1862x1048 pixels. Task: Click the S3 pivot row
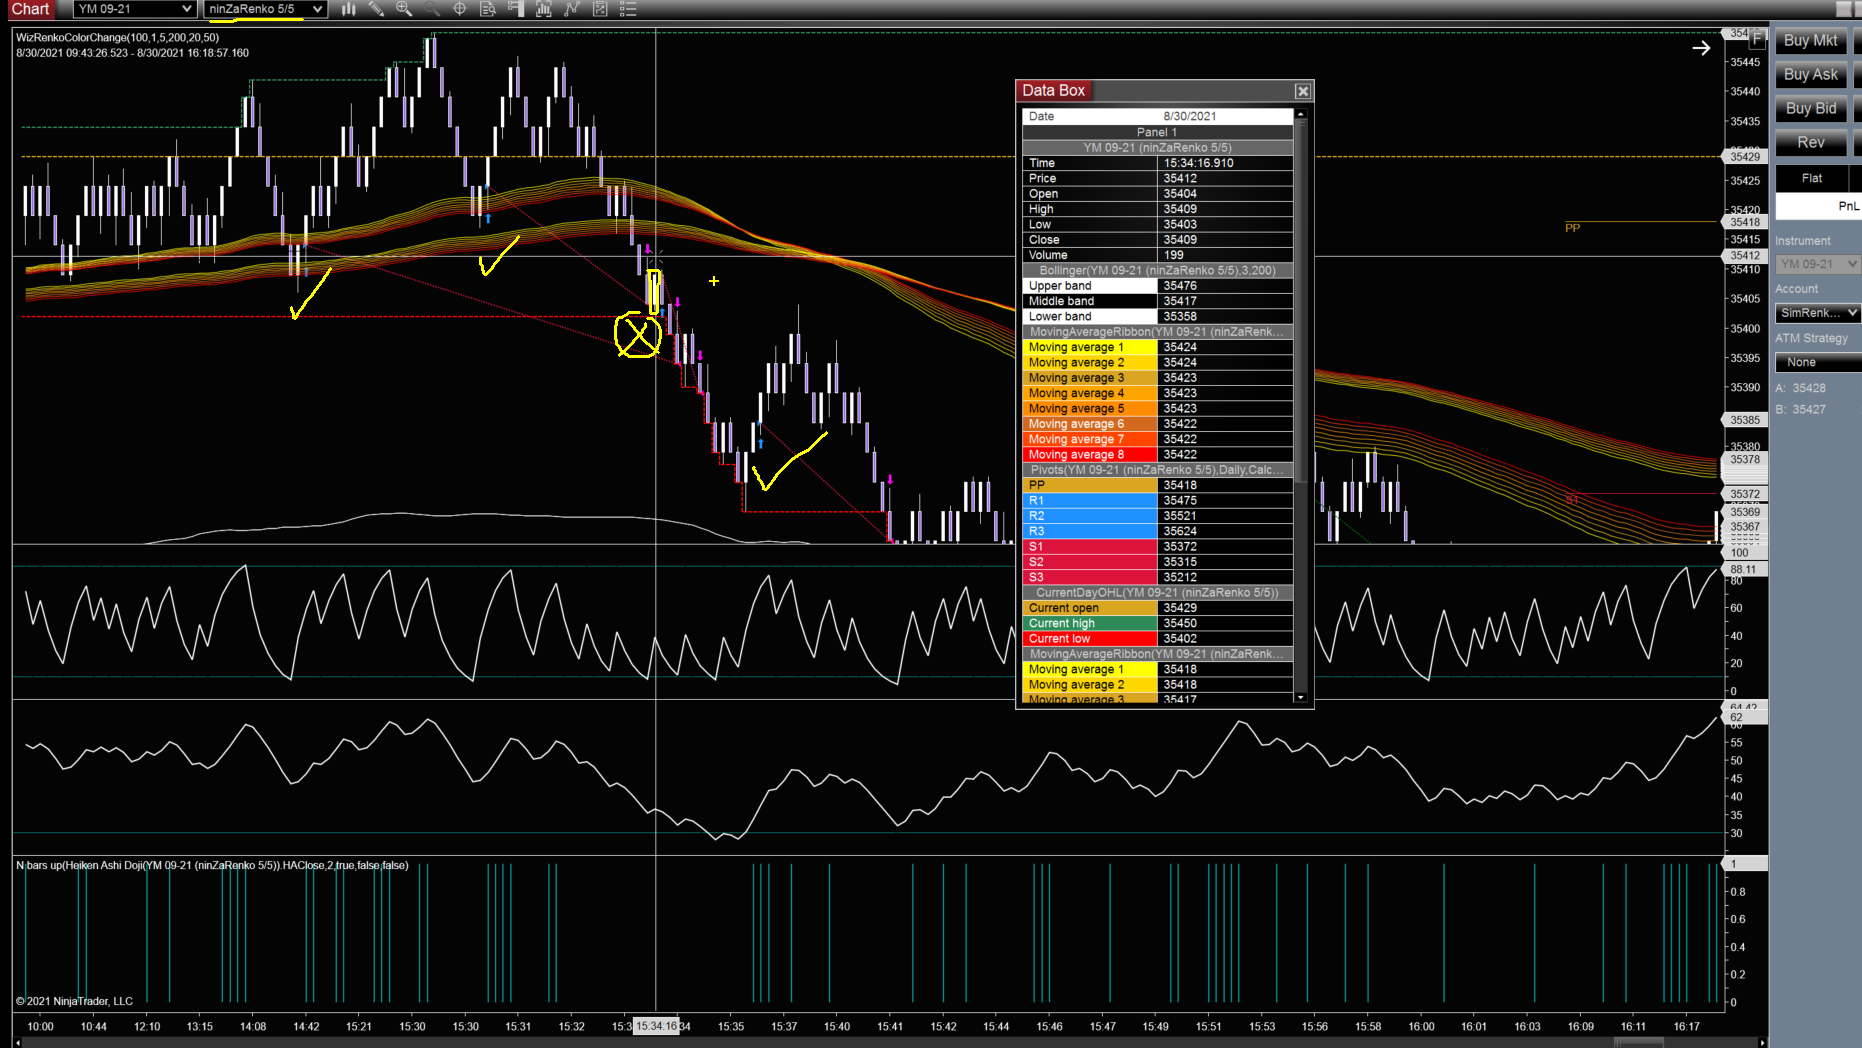coord(1158,577)
